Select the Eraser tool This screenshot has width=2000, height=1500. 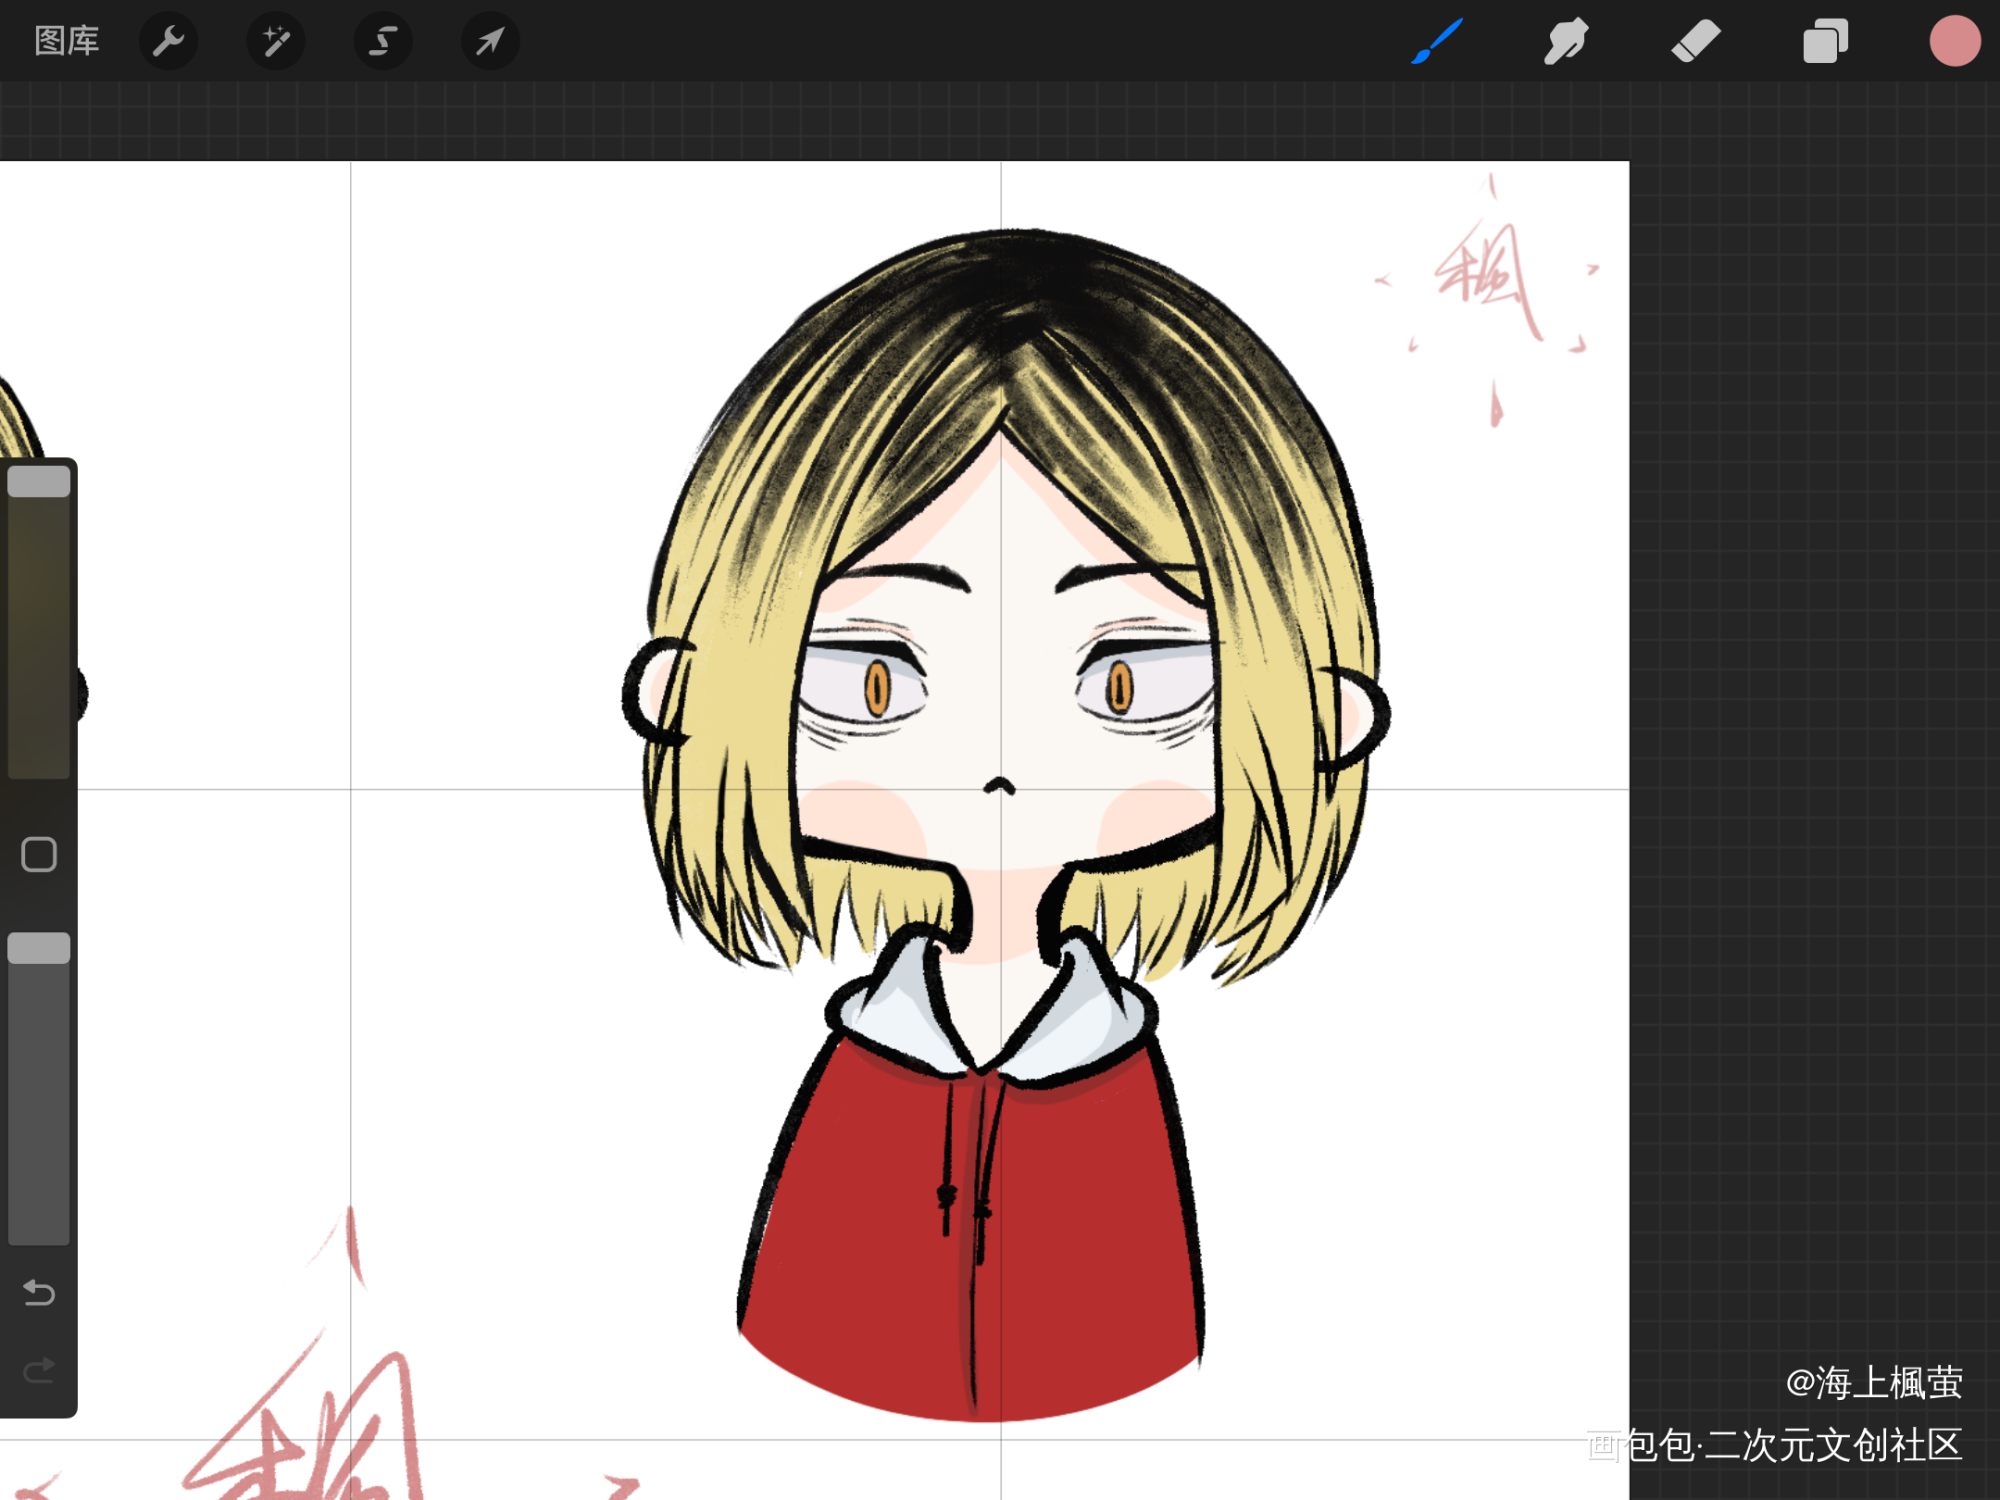coord(1695,41)
